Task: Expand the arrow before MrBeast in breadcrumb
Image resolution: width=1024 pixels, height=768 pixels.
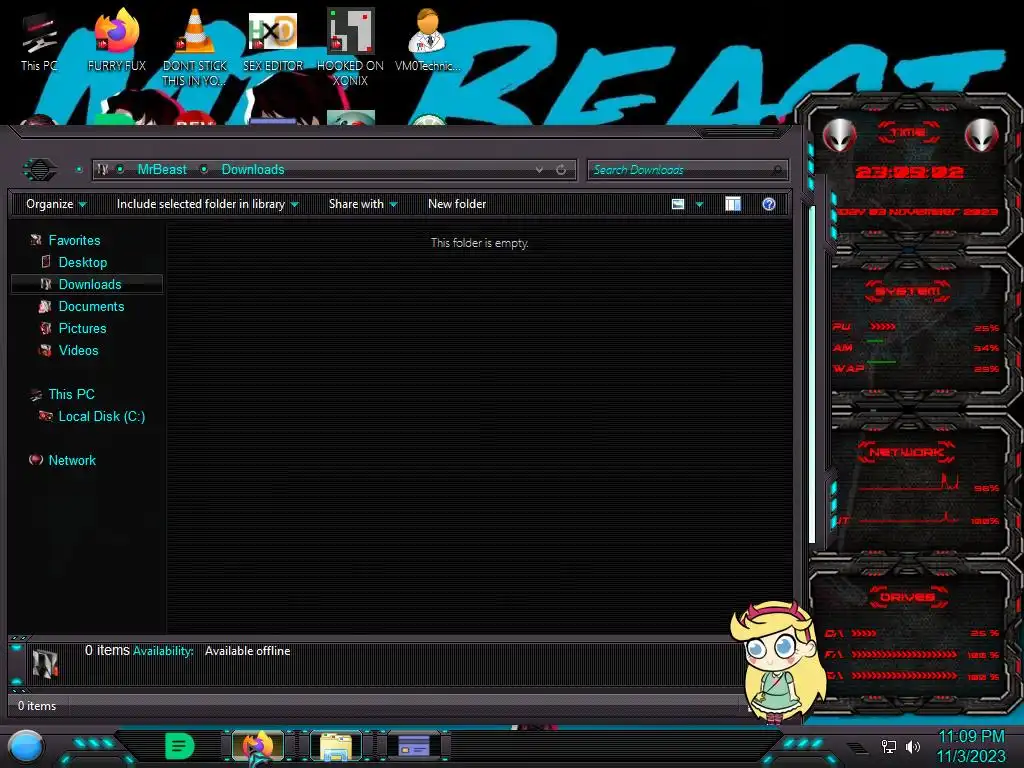Action: (120, 170)
